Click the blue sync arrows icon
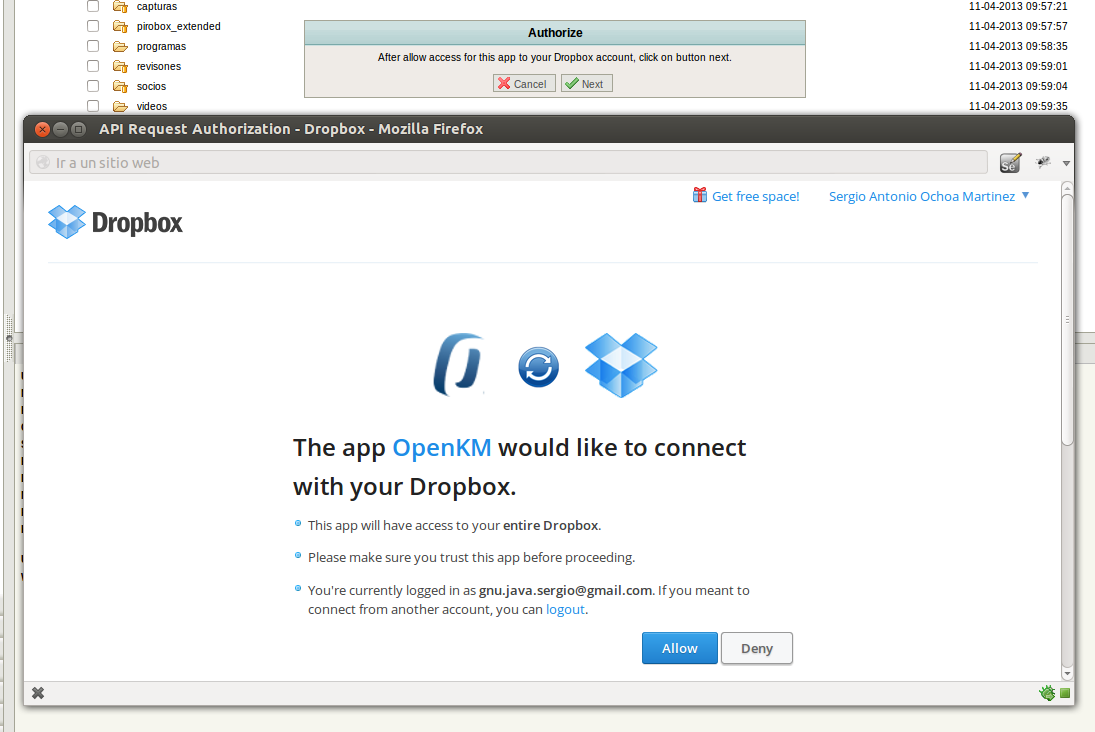The height and width of the screenshot is (732, 1095). click(x=538, y=367)
